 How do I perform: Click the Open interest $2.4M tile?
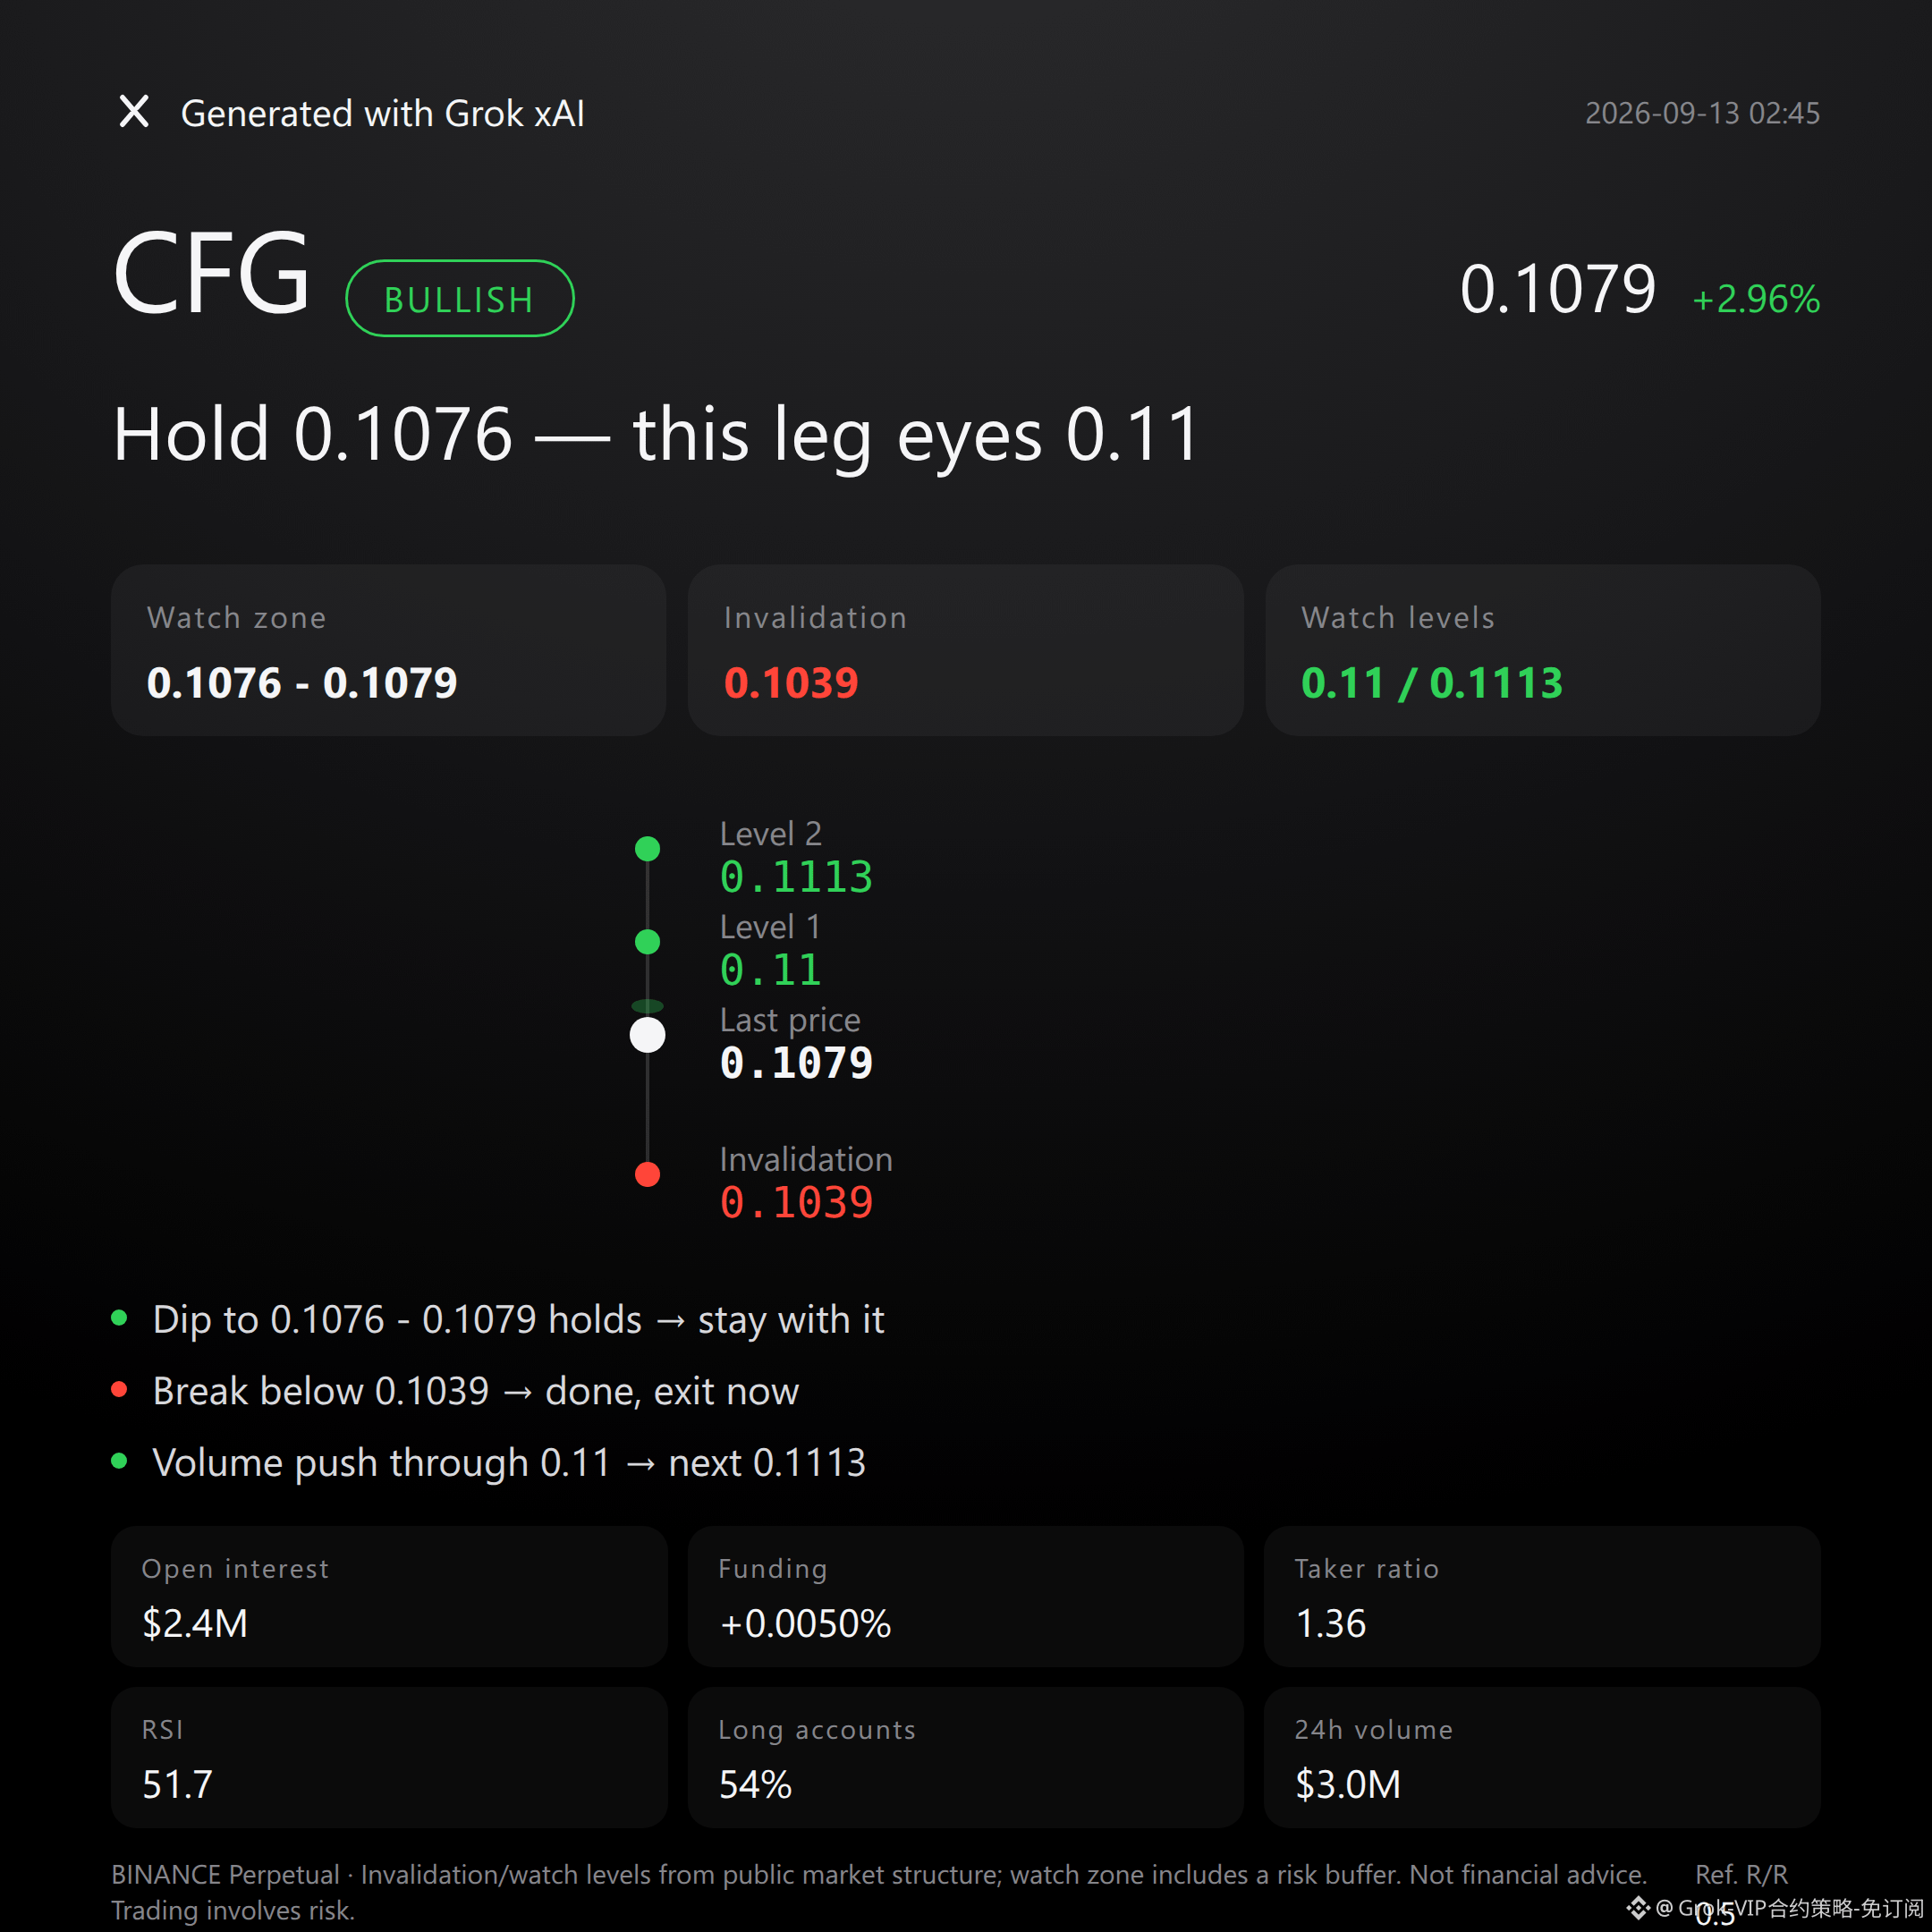click(389, 1596)
